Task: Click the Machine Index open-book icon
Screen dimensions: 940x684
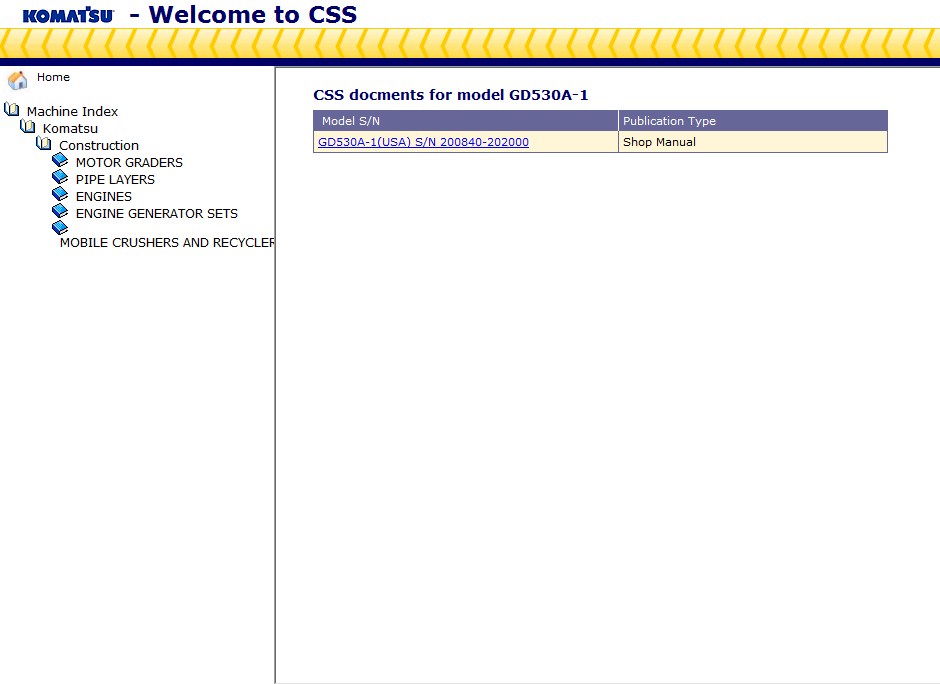Action: 11,110
